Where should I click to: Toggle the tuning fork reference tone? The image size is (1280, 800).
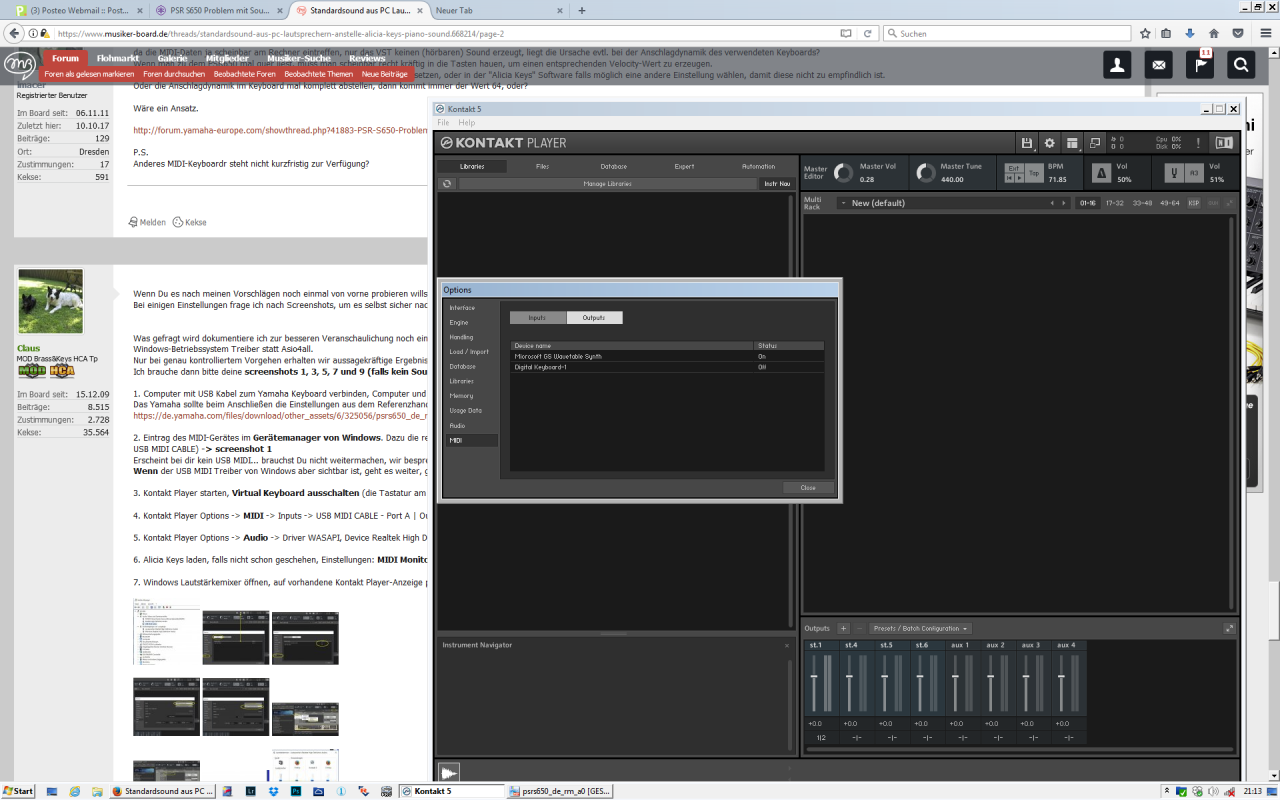point(1172,173)
